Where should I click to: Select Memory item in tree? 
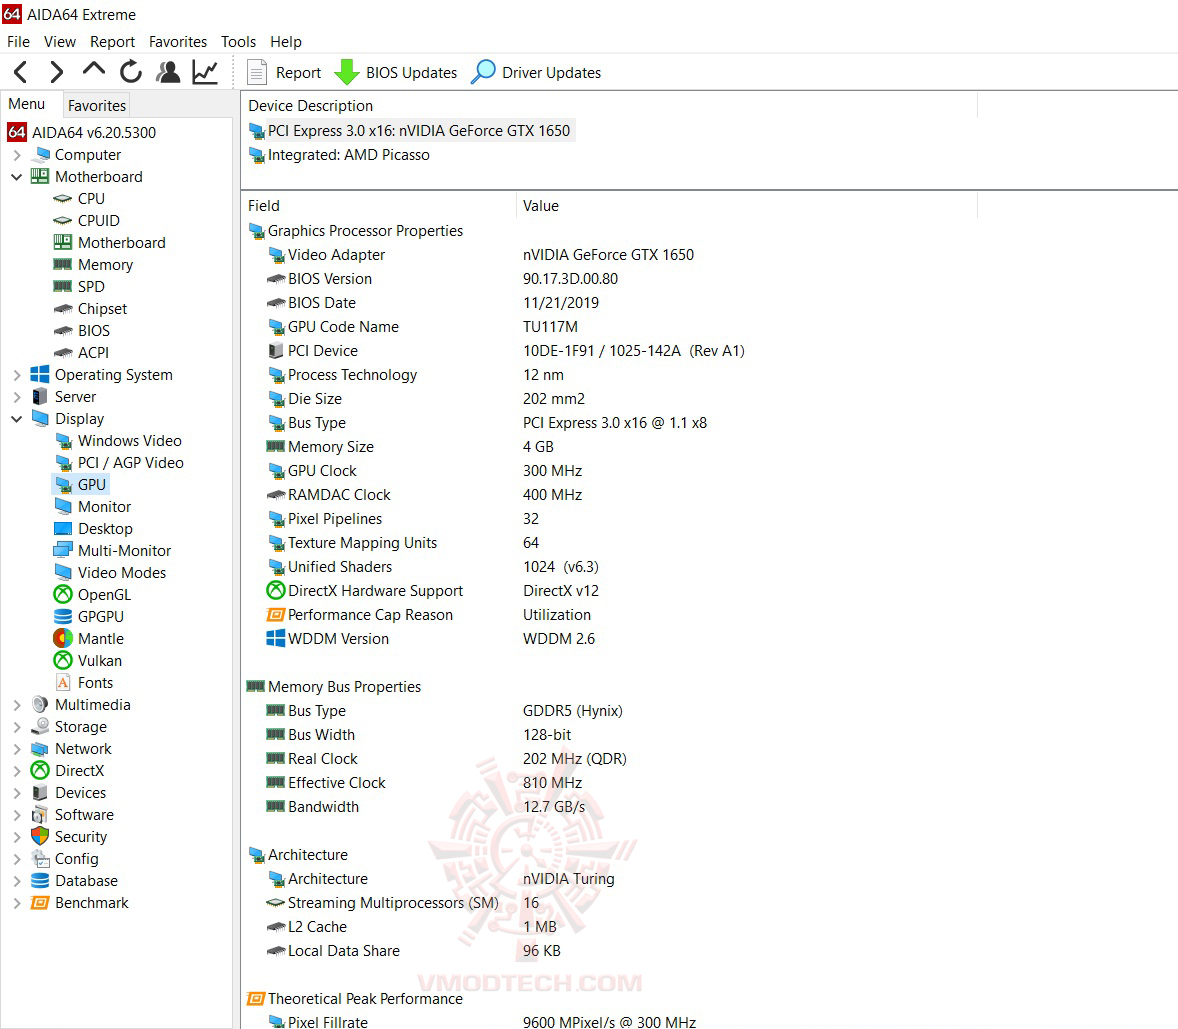click(x=105, y=264)
